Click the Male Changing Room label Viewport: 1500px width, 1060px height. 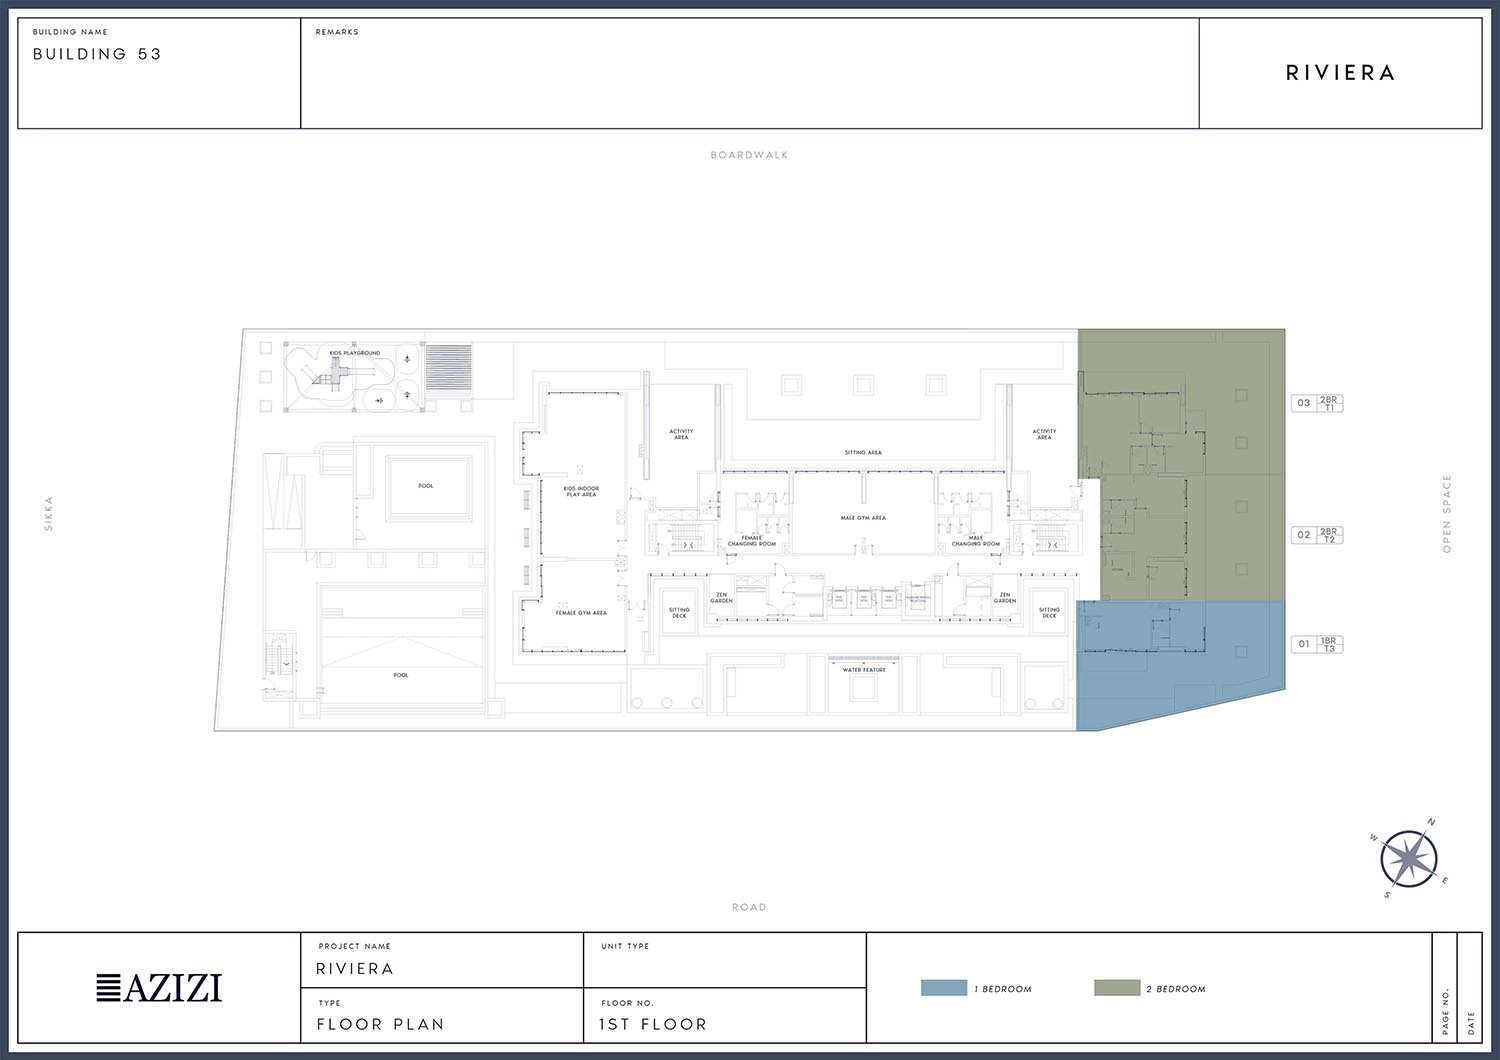tap(975, 541)
